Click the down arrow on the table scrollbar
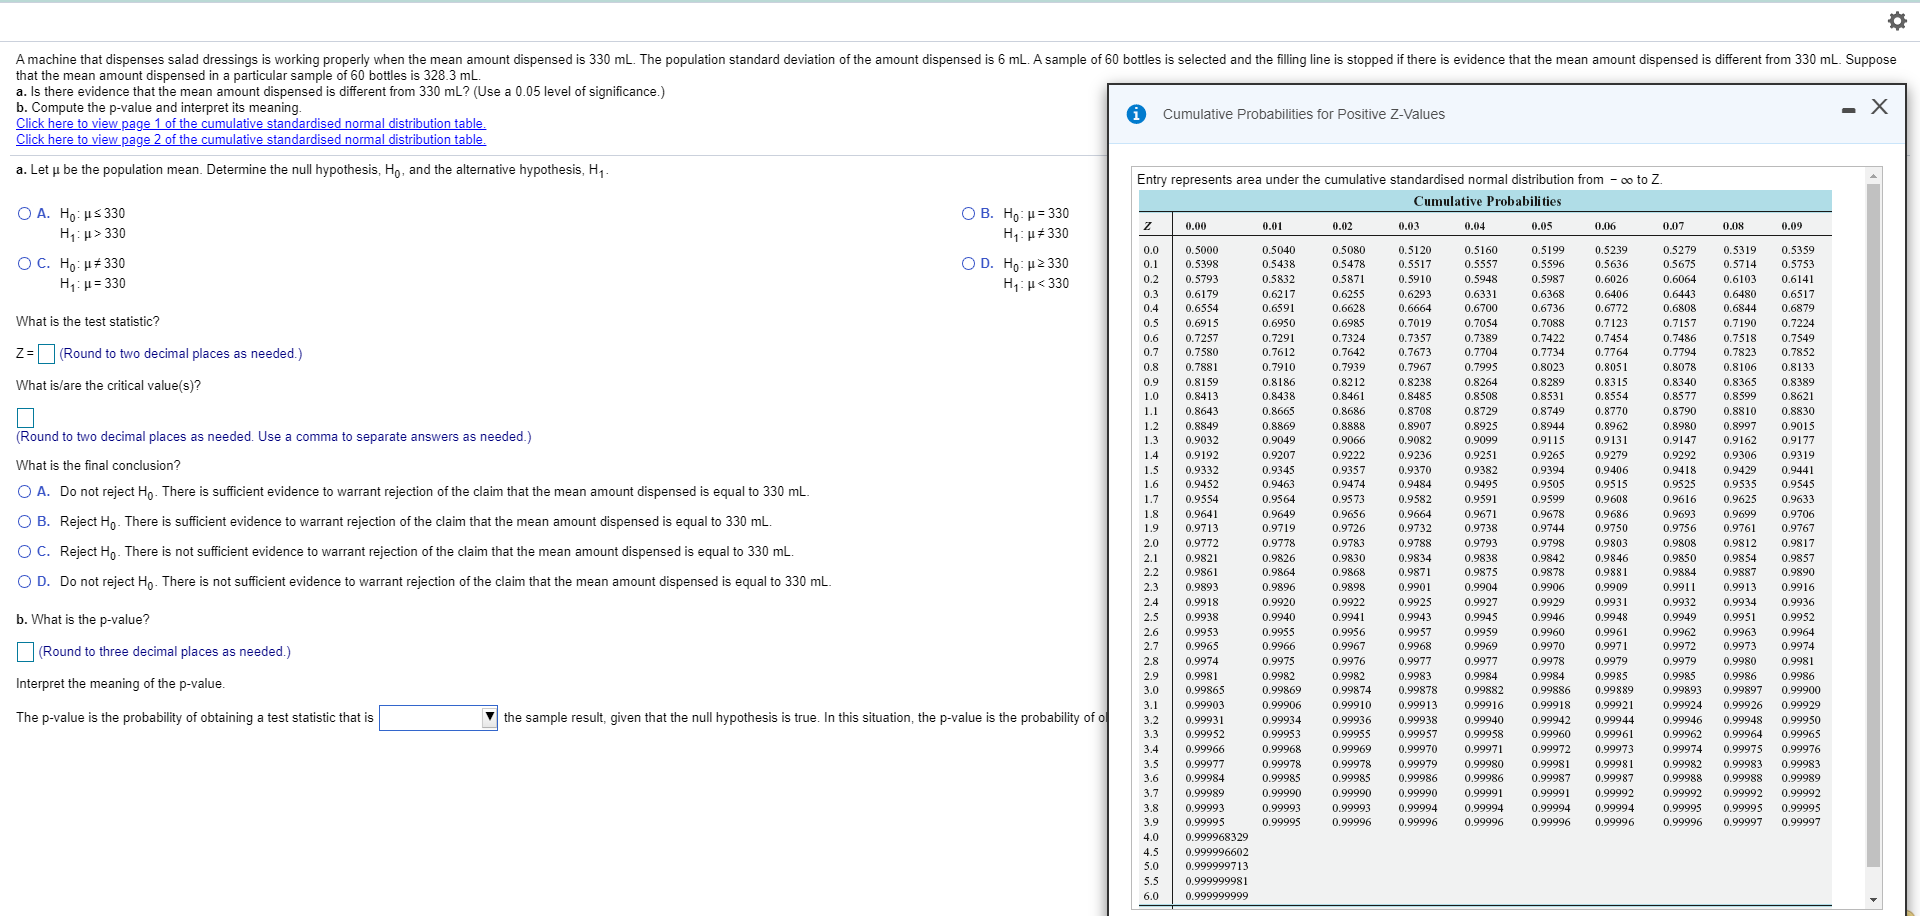 click(x=1873, y=899)
